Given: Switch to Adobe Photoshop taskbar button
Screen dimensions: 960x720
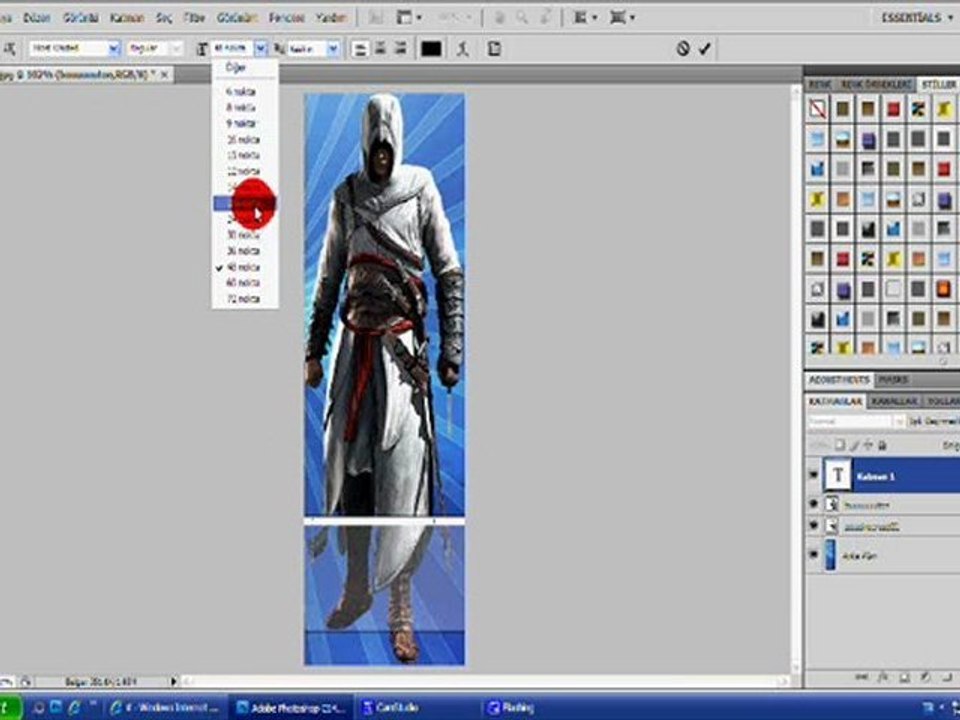Looking at the screenshot, I should click(291, 708).
